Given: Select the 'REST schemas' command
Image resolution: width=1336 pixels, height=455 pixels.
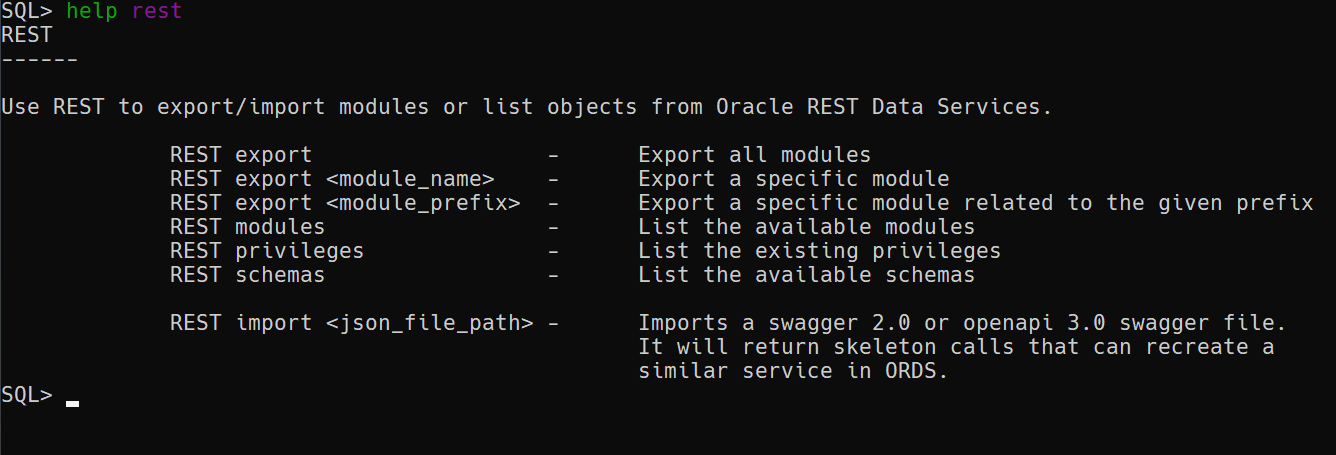Looking at the screenshot, I should coord(248,275).
